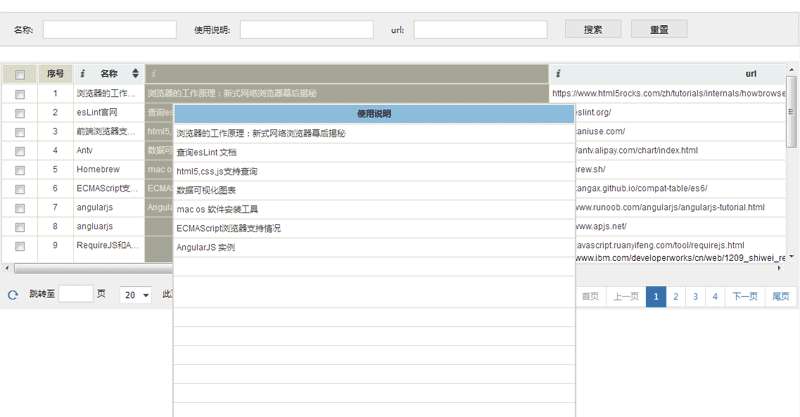The image size is (800, 417).
Task: Click the horizontal scrollbar left arrow
Action: (6, 269)
